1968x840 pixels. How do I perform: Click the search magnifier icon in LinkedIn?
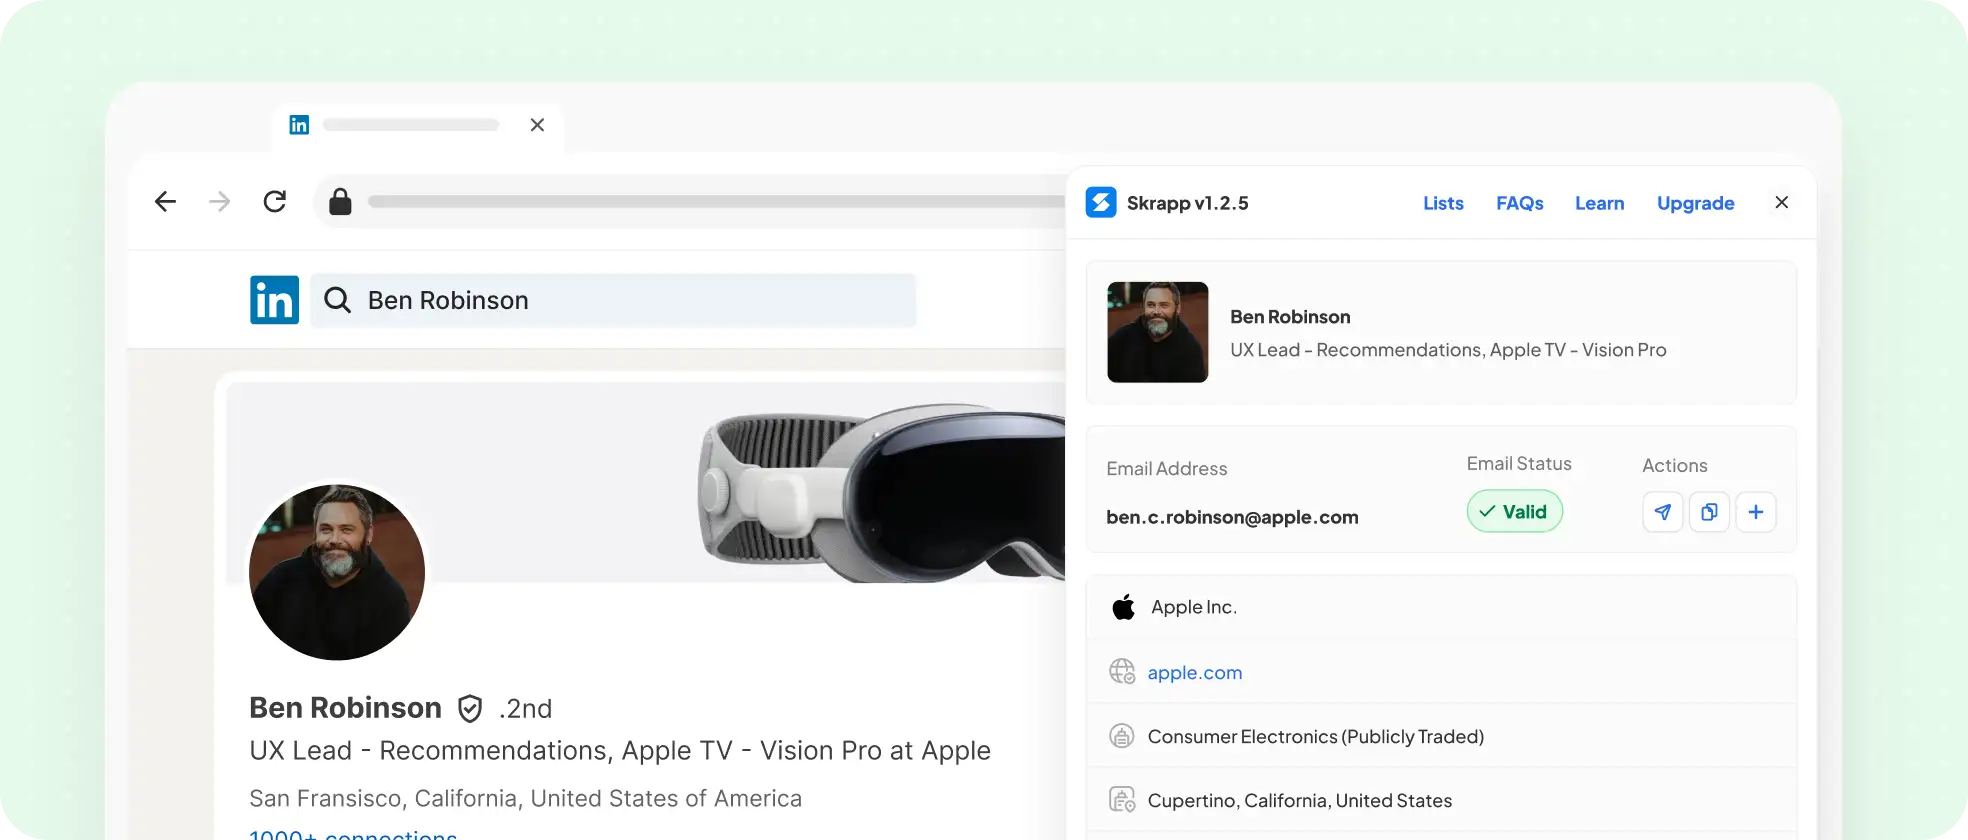point(338,300)
